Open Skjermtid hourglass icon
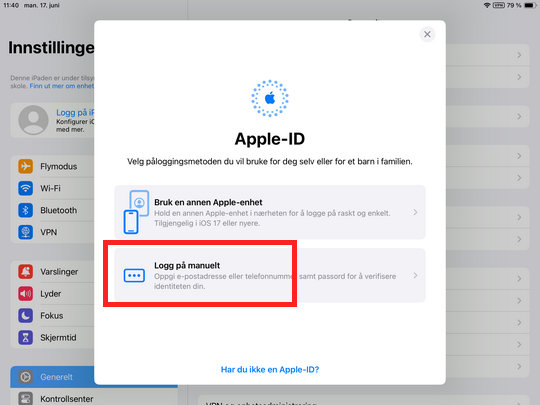 point(25,338)
